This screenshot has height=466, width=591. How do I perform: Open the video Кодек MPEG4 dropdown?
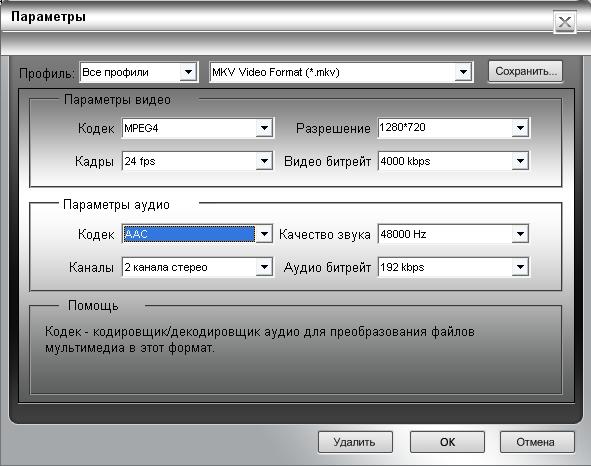pos(264,128)
